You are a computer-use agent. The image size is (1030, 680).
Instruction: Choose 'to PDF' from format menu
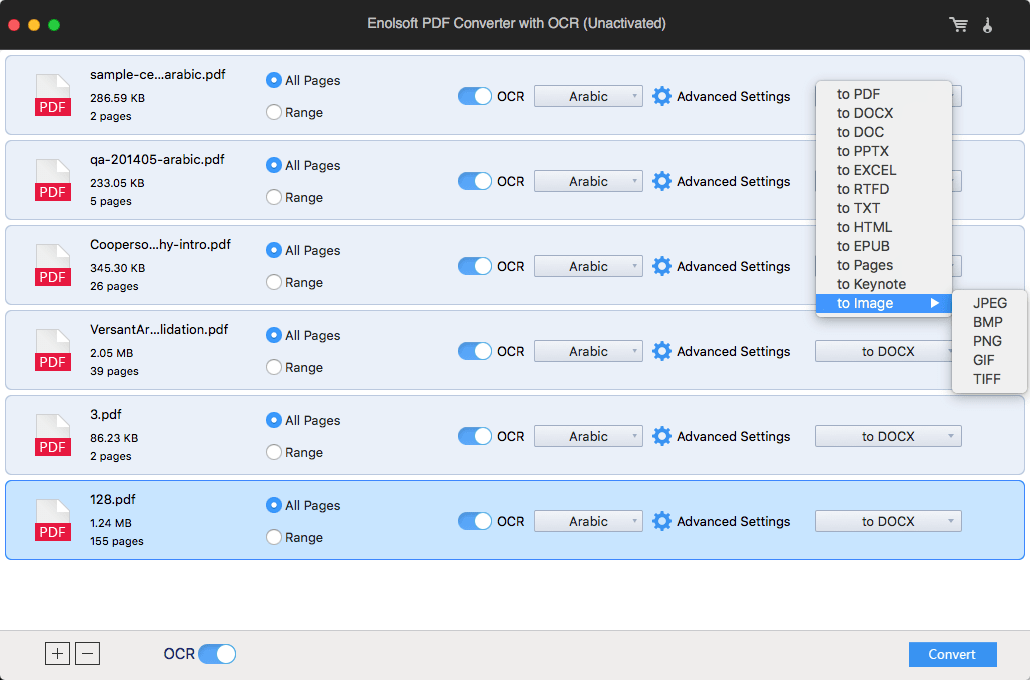tap(884, 94)
